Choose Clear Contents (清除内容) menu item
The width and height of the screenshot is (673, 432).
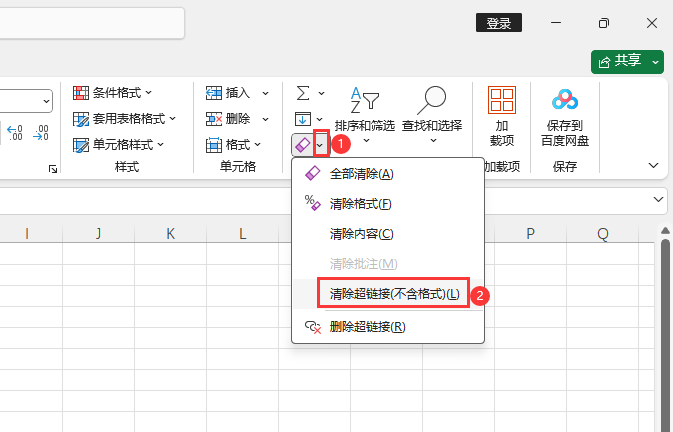click(x=388, y=234)
